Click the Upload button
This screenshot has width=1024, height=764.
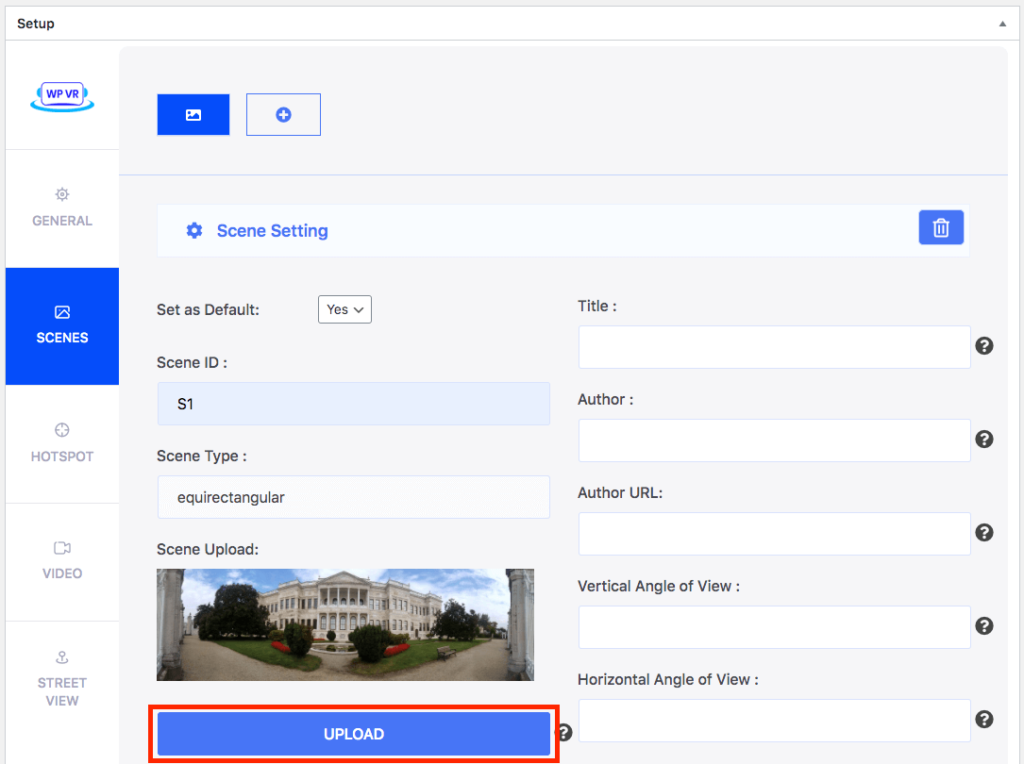coord(354,734)
